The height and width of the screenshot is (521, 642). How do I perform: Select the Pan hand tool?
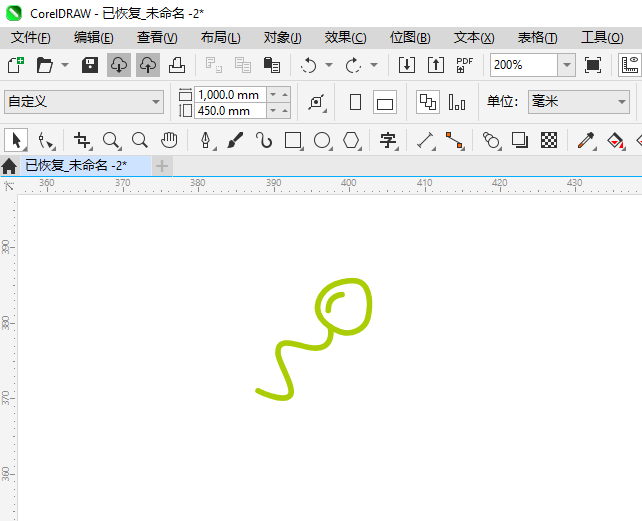[x=169, y=140]
